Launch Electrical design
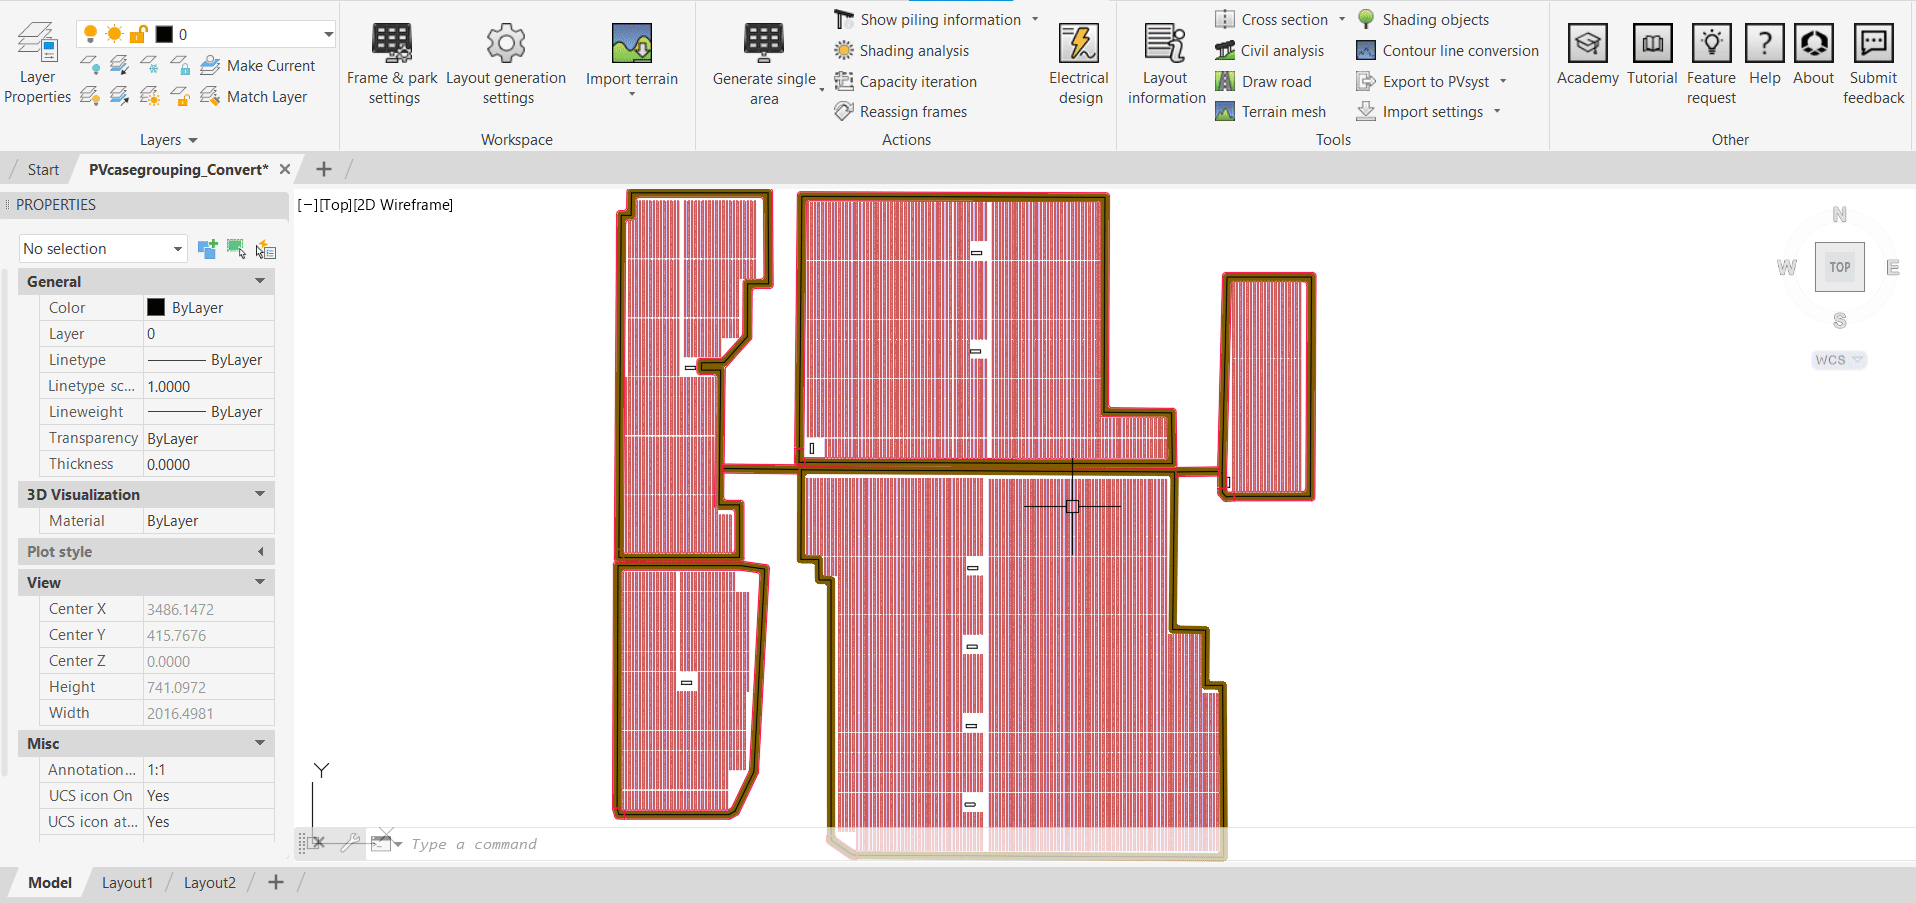Image resolution: width=1916 pixels, height=903 pixels. click(x=1079, y=60)
